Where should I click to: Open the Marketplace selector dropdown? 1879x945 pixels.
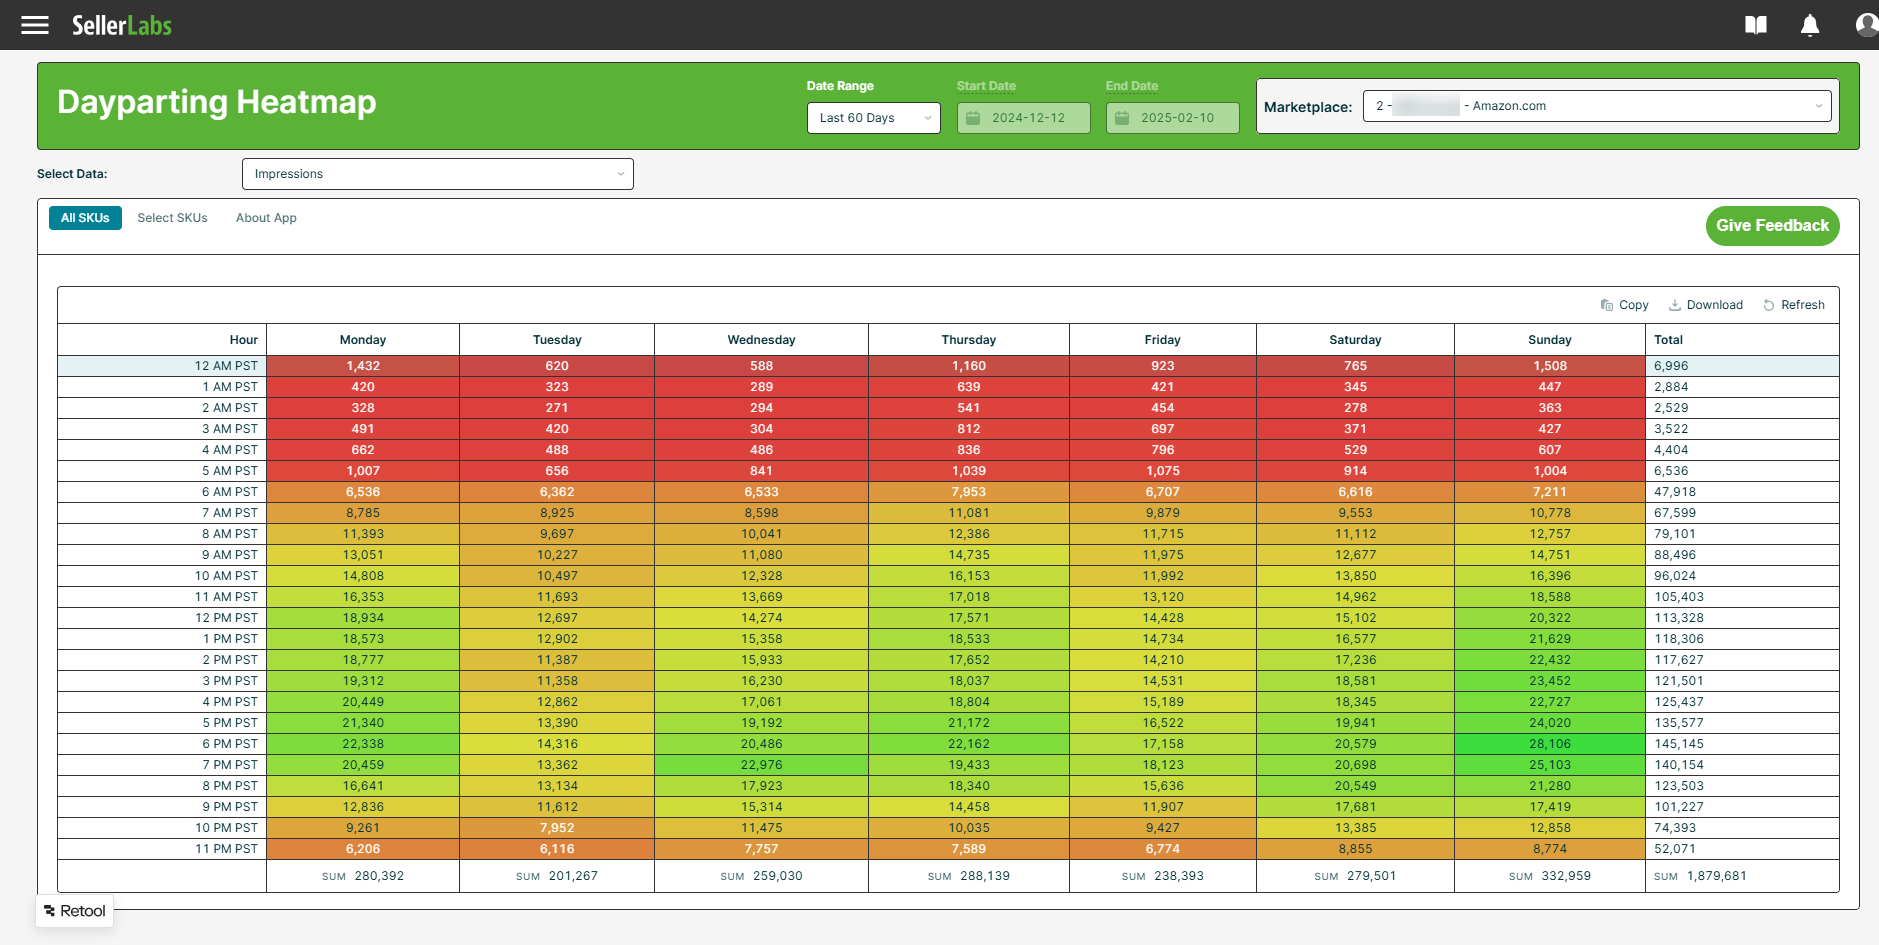click(1598, 106)
